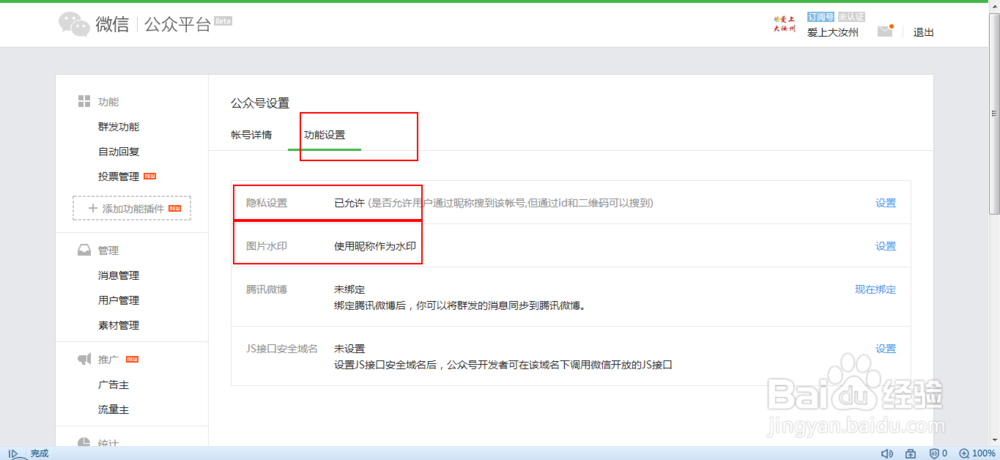Click 现在绑定 for 腾讯微博
This screenshot has height=460, width=1000.
pos(875,290)
